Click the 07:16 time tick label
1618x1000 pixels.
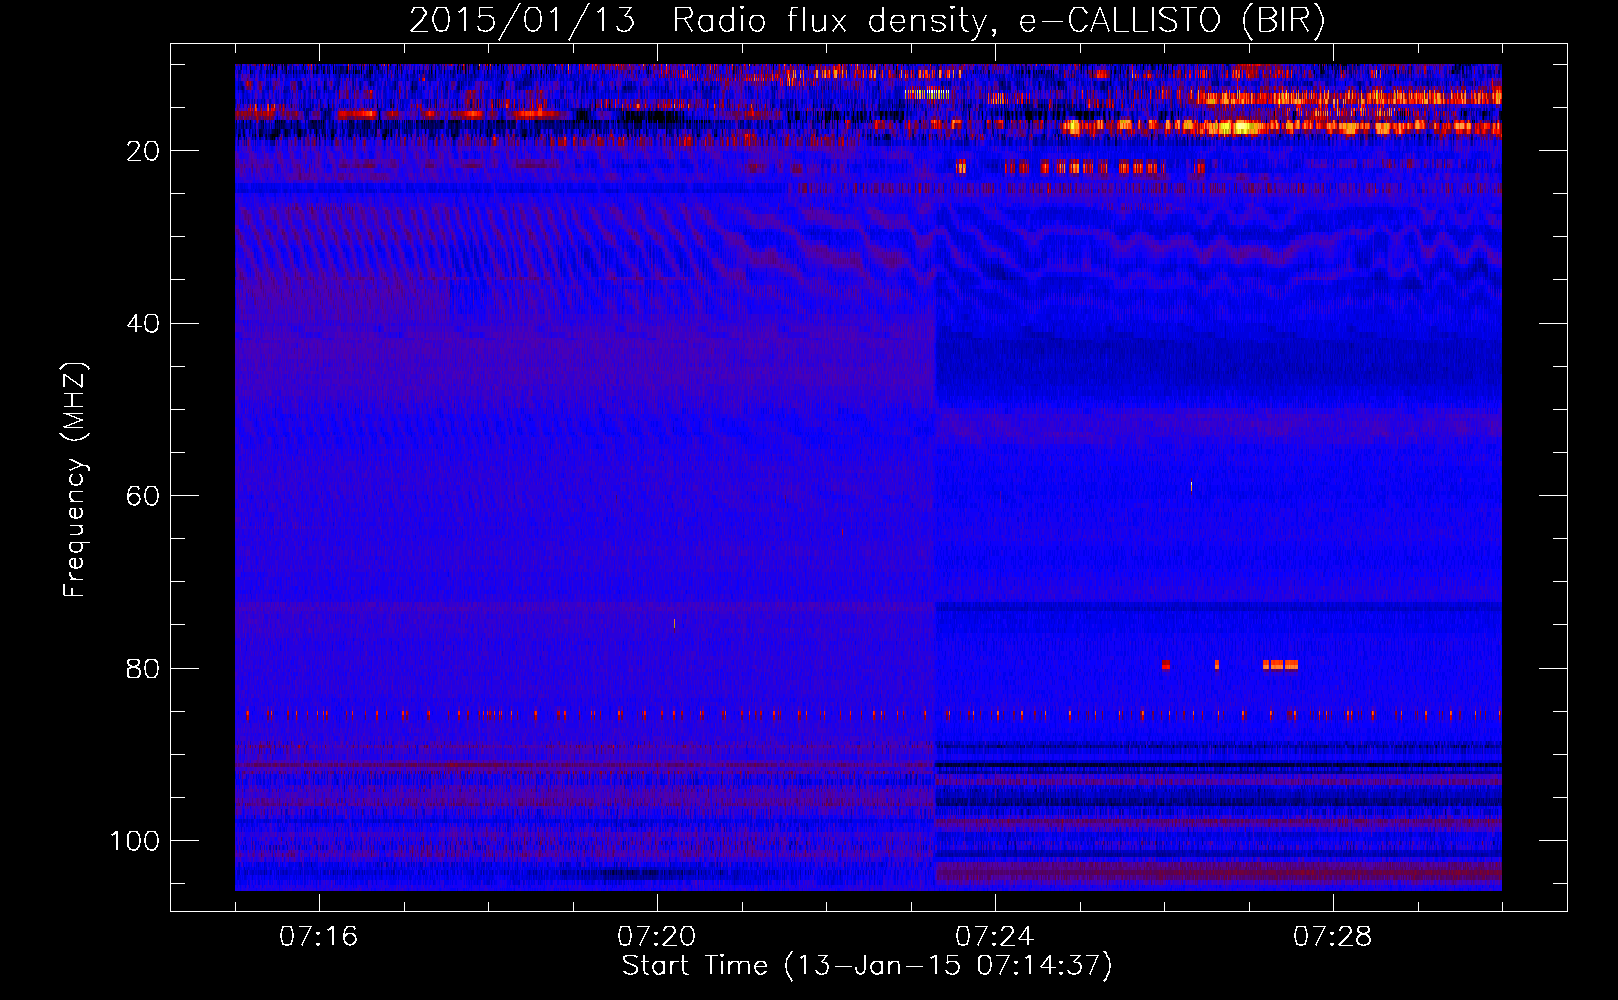pos(319,937)
